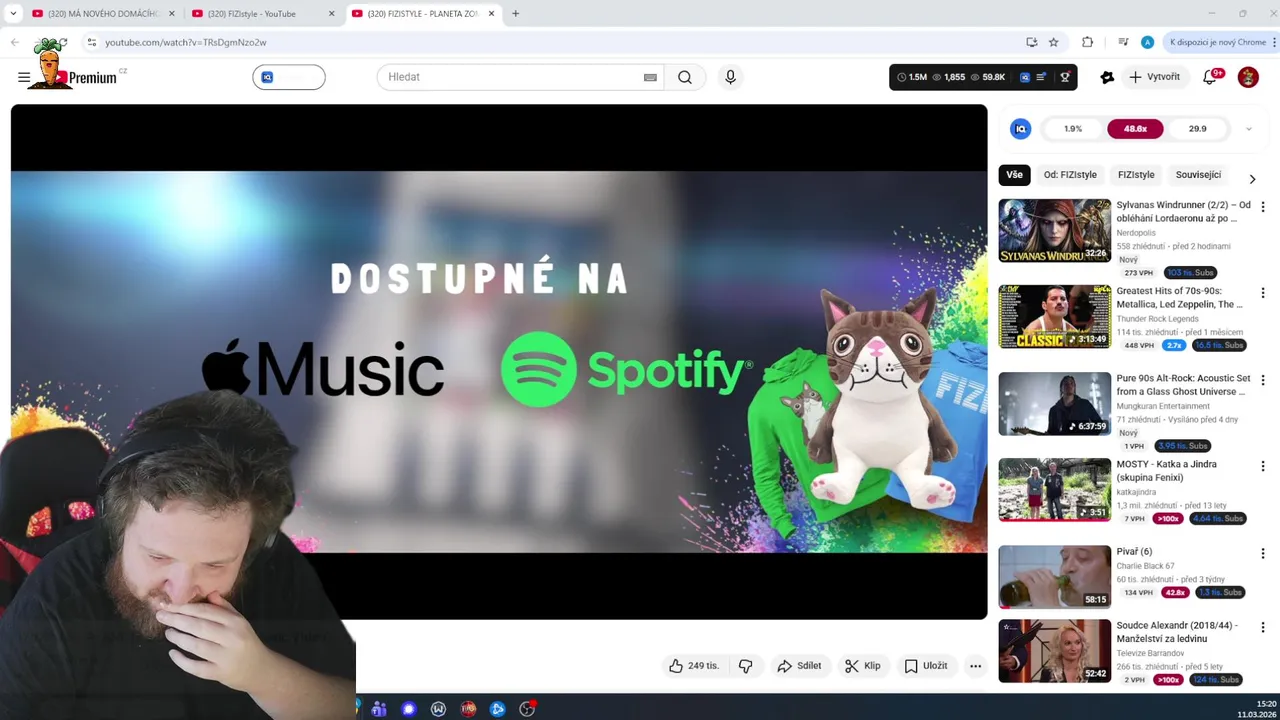The height and width of the screenshot is (720, 1280).
Task: Open the Vytvořit create button
Action: click(x=1154, y=77)
